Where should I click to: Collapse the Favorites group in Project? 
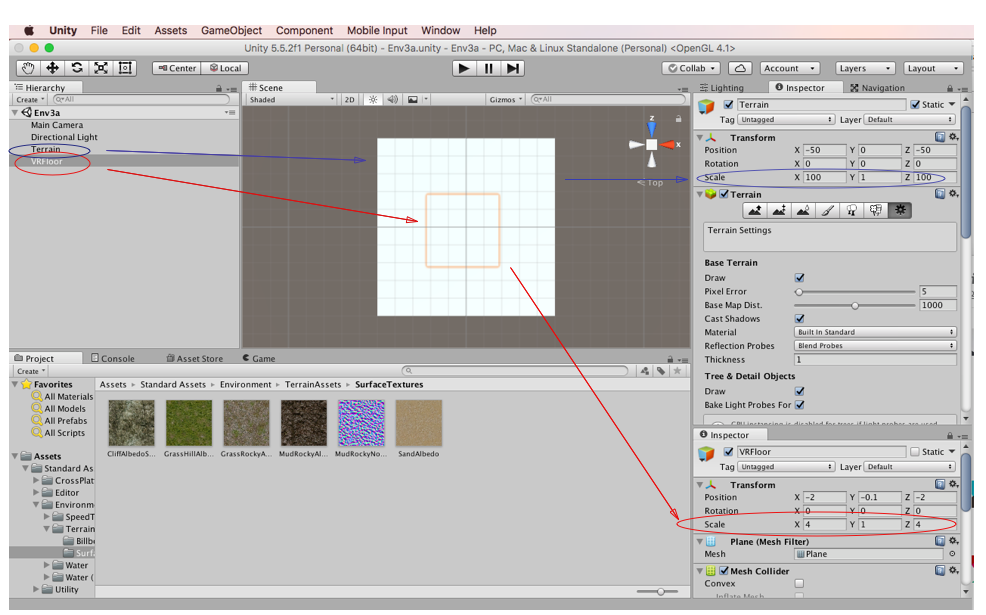(15, 384)
